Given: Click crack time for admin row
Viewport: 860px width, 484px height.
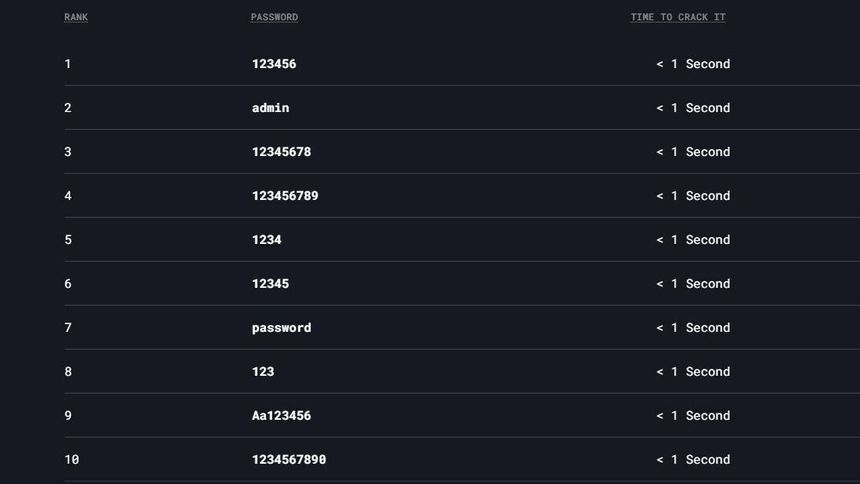Looking at the screenshot, I should point(693,108).
